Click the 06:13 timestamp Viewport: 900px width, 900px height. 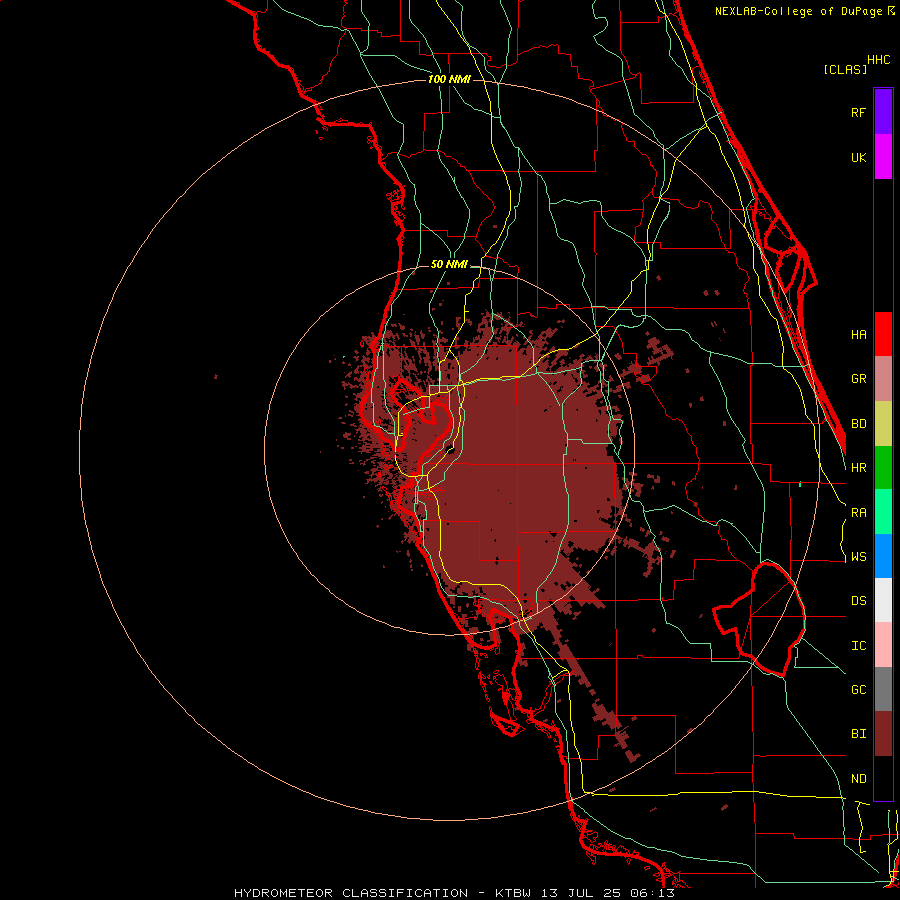pos(654,893)
